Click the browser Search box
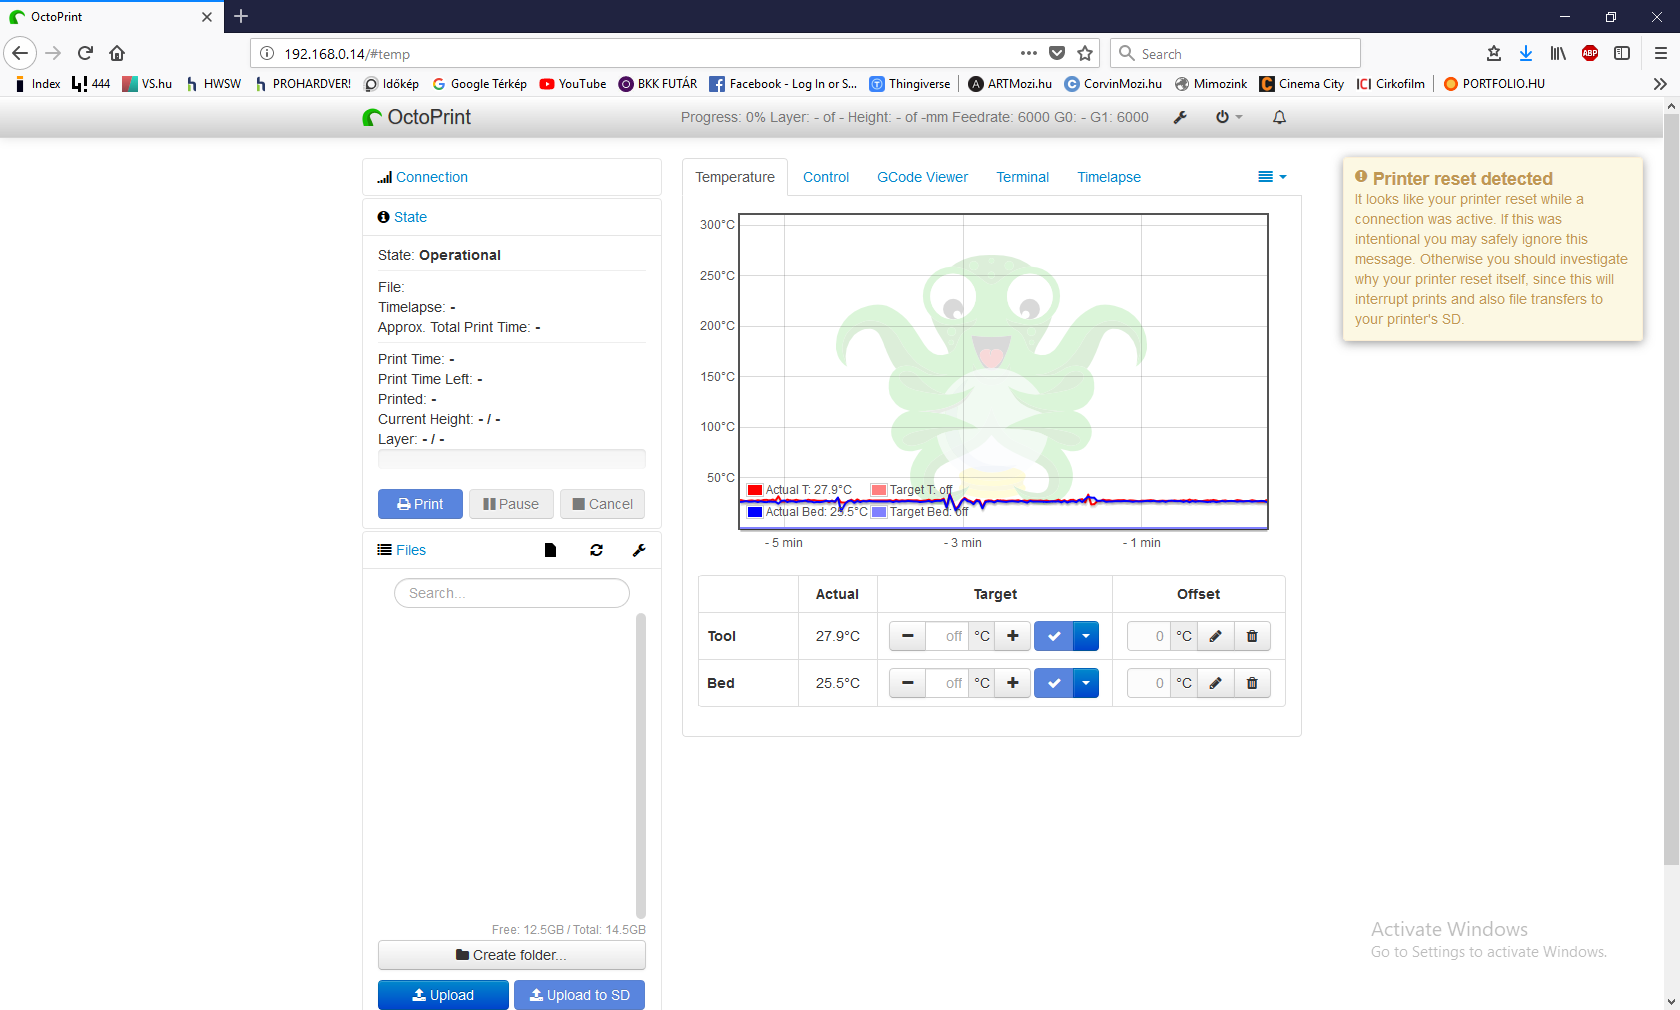 [1235, 53]
